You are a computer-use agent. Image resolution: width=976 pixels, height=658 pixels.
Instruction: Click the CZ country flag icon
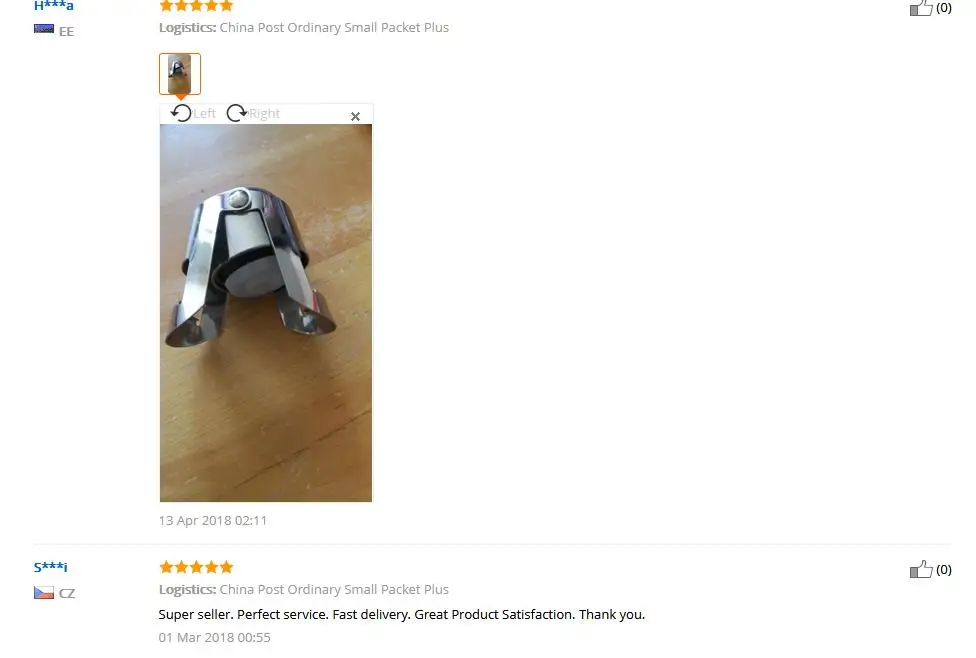44,593
